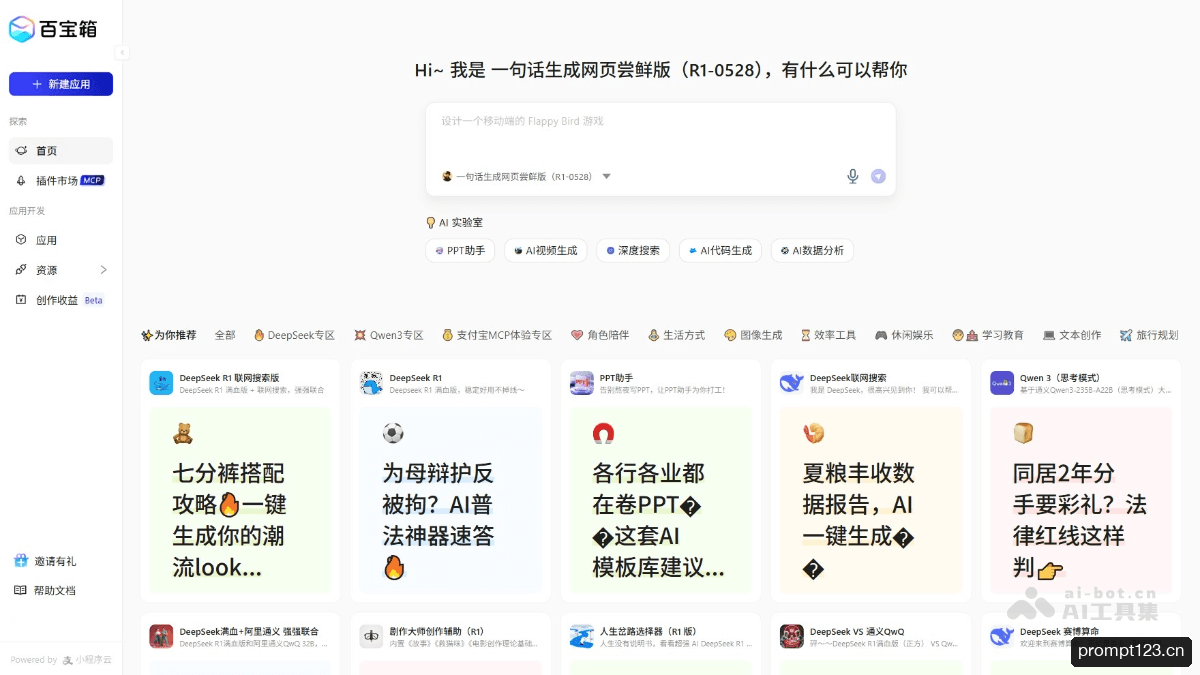Click the 百宝箱 logo icon

pos(22,29)
